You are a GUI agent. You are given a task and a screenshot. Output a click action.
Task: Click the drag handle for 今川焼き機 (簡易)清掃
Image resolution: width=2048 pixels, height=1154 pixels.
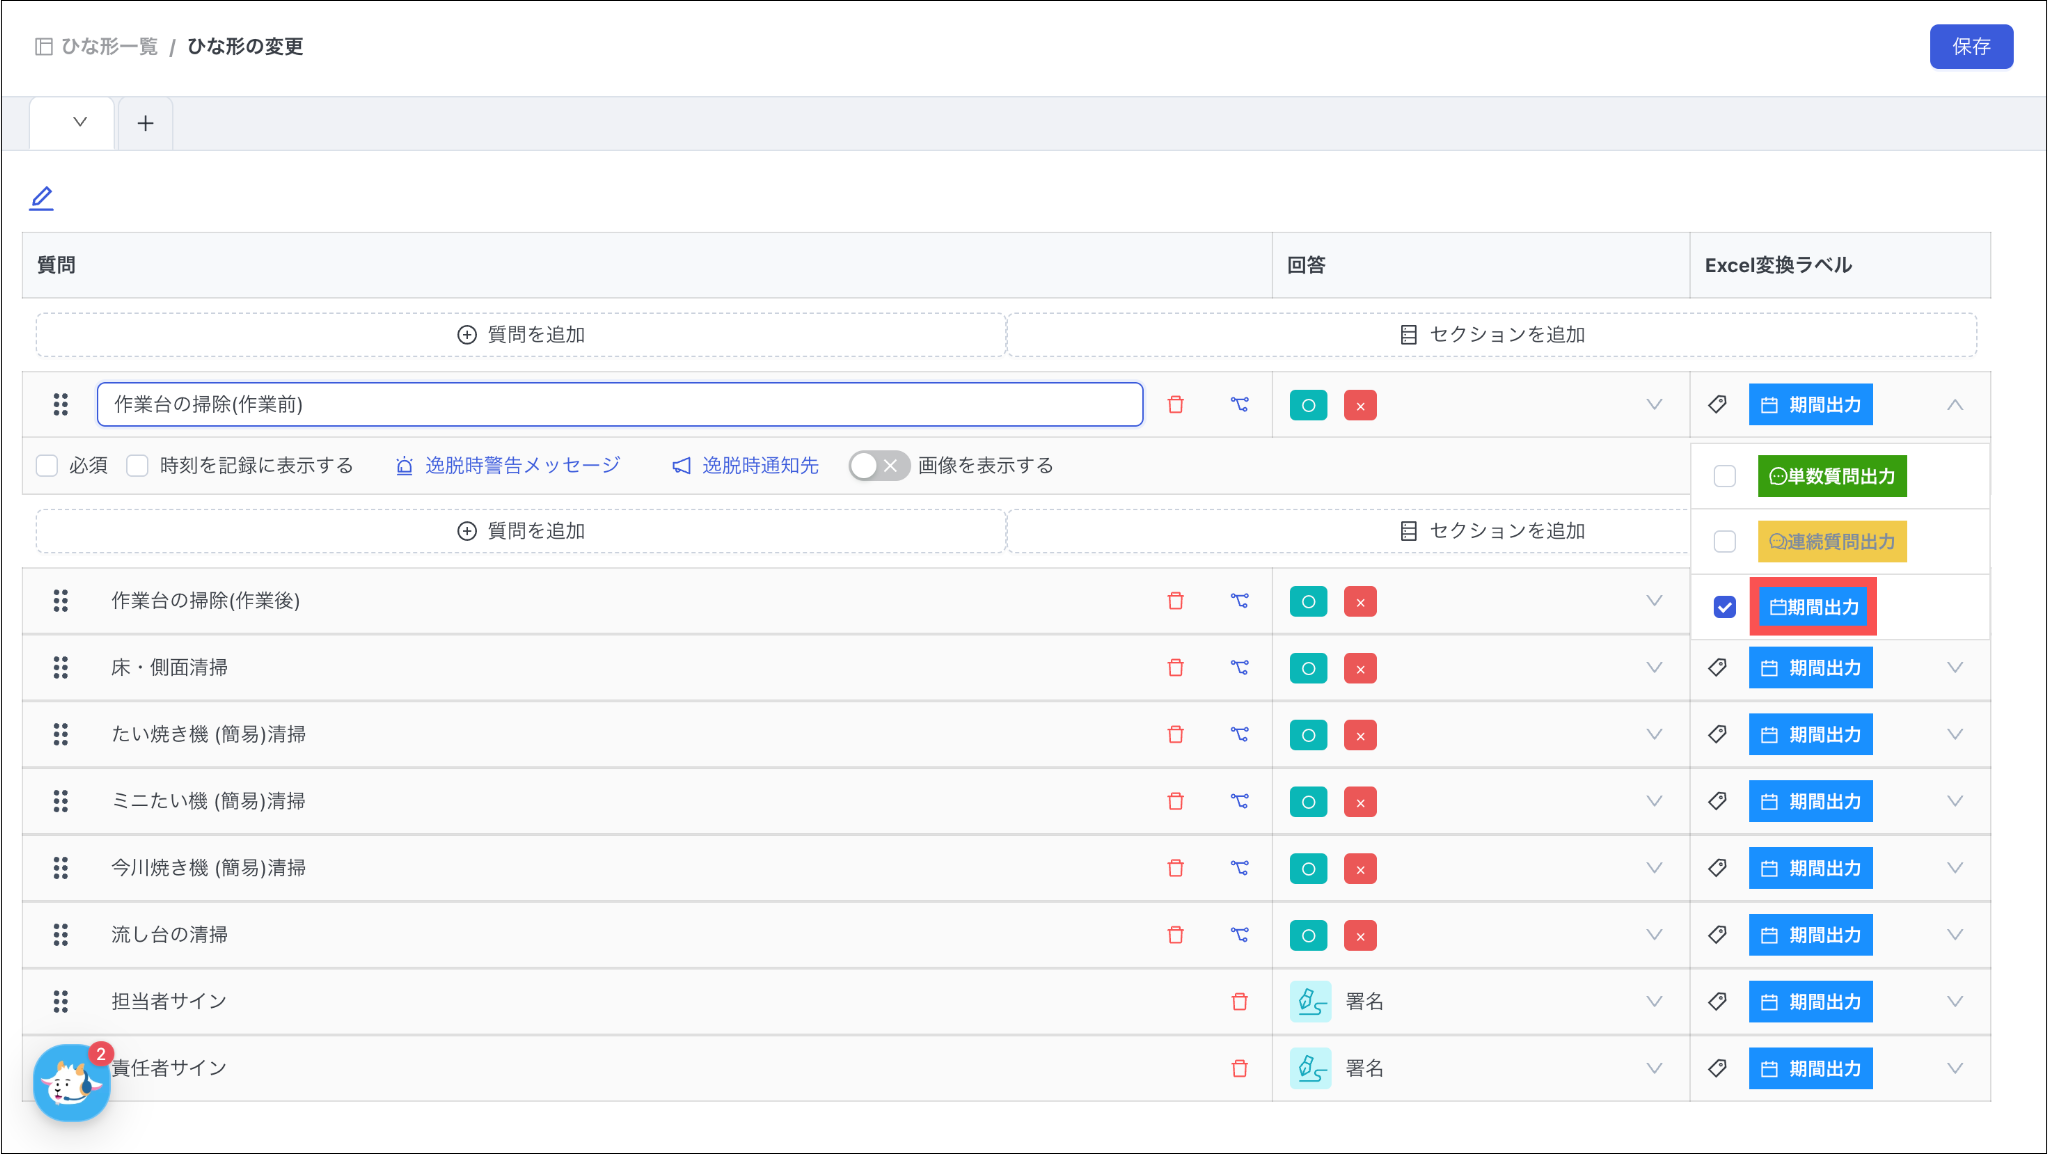click(x=61, y=868)
